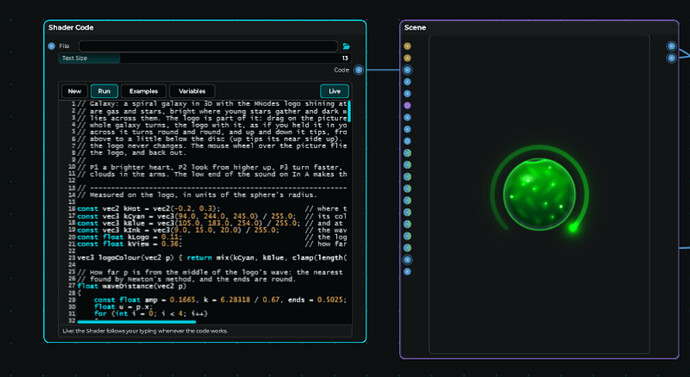This screenshot has height=377, width=690.
Task: Open the Variables menu
Action: pos(192,91)
